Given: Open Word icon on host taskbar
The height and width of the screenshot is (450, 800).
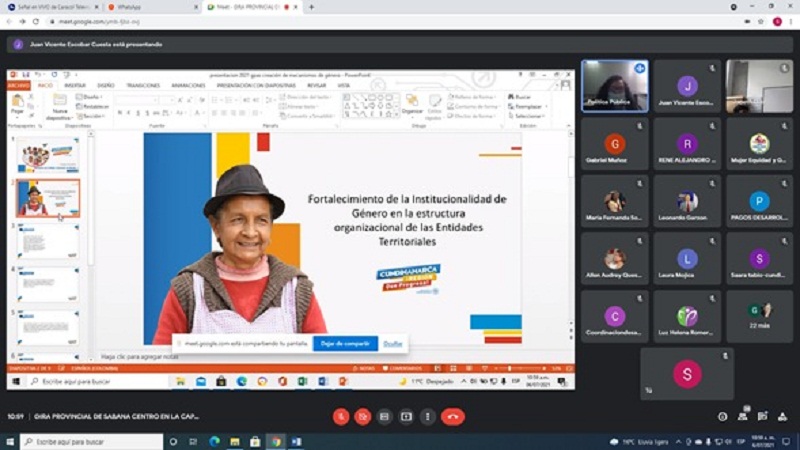Looking at the screenshot, I should [x=296, y=441].
